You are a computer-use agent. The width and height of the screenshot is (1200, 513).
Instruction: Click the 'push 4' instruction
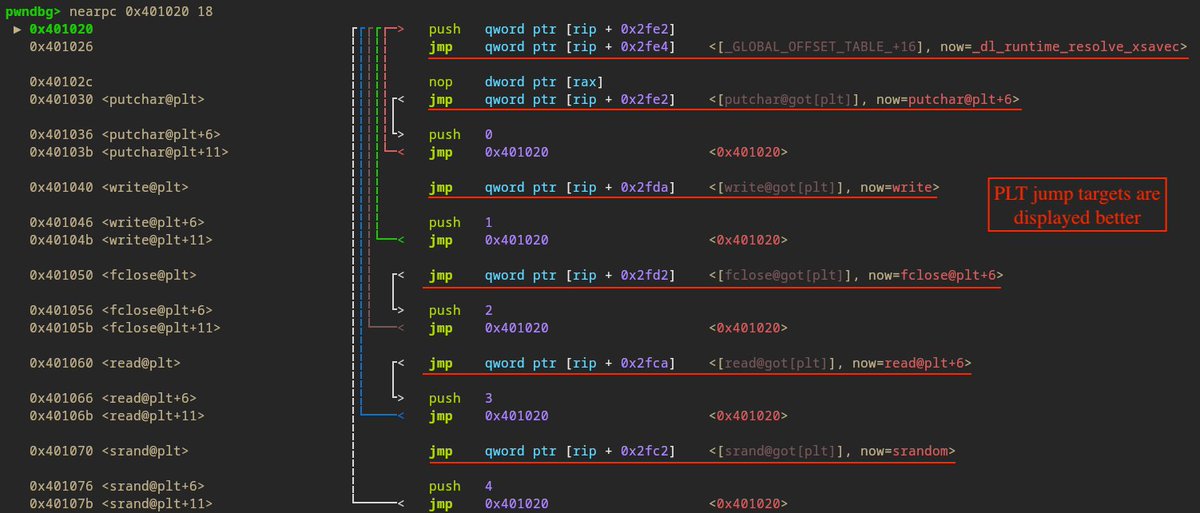point(460,487)
